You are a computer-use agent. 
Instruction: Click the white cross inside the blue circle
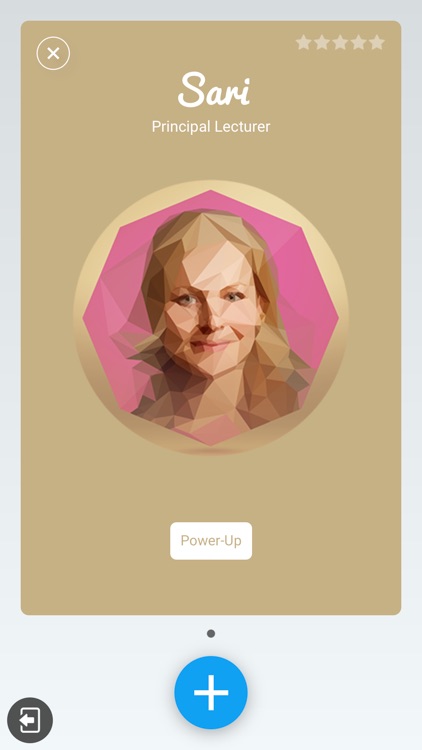211,693
